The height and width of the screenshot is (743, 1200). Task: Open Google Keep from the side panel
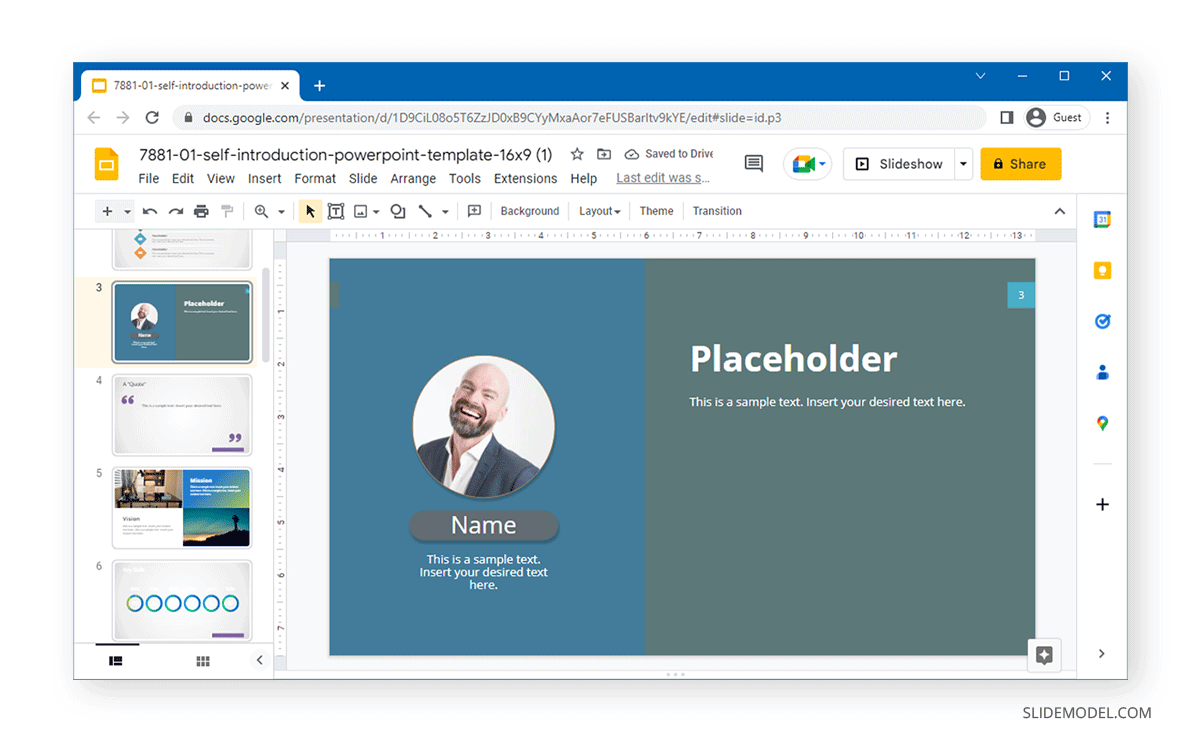[1102, 270]
